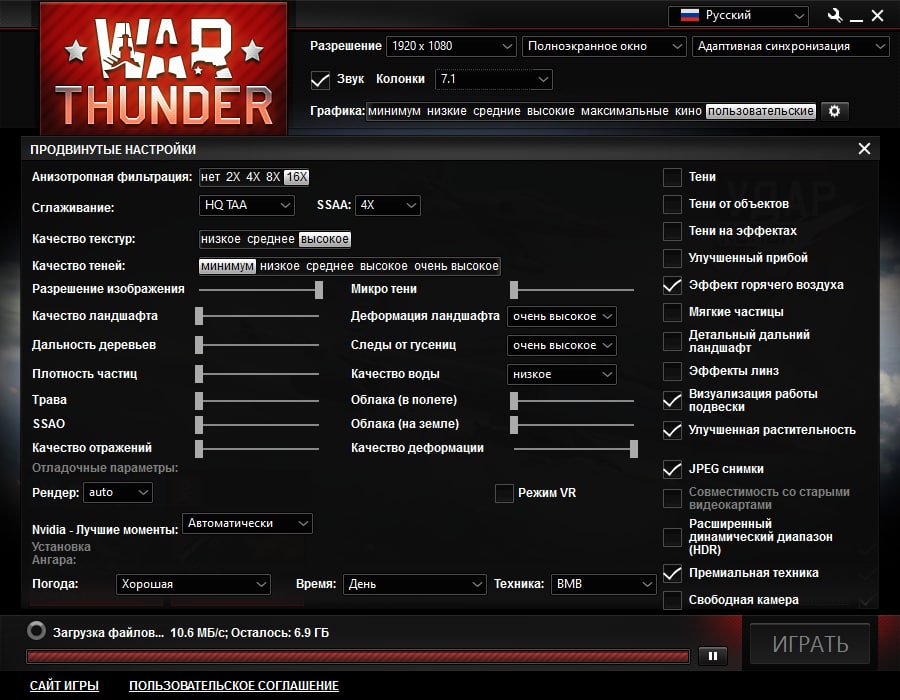Minimize the launcher window
The height and width of the screenshot is (700, 900).
[x=856, y=17]
